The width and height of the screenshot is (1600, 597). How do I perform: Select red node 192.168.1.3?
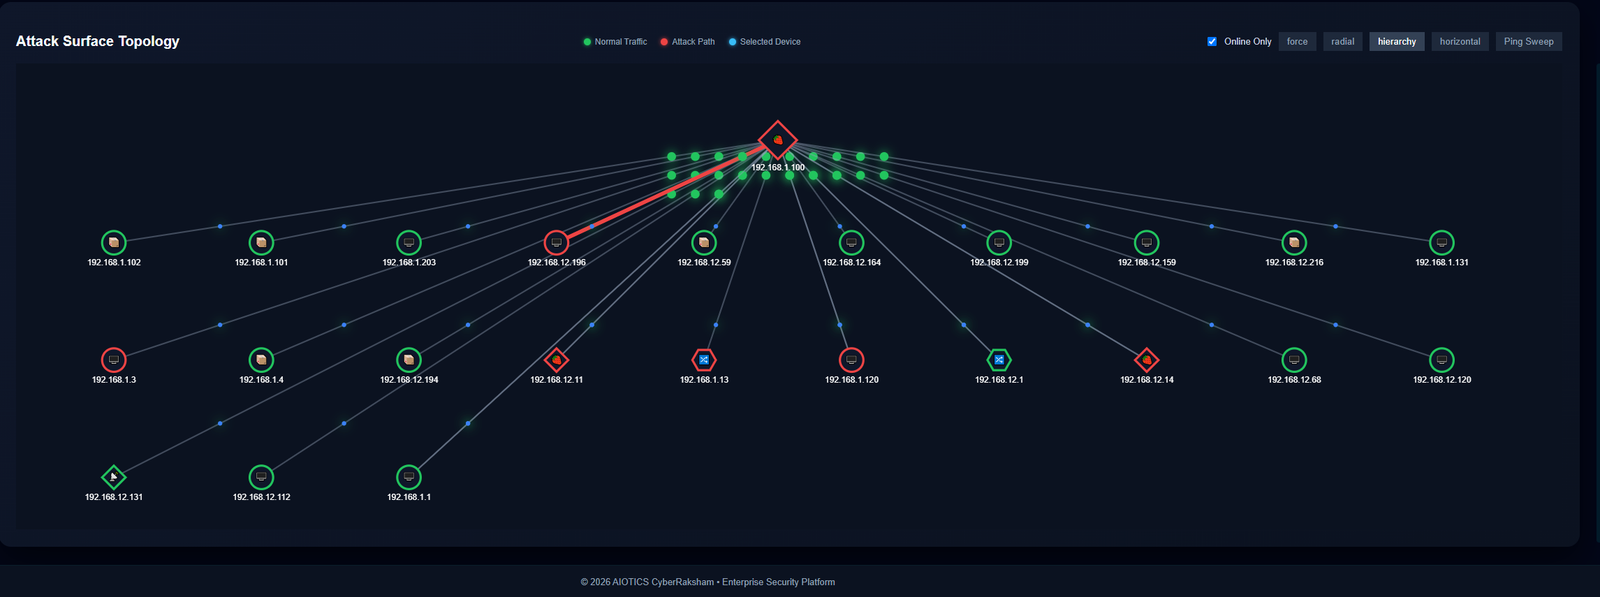[x=114, y=359]
